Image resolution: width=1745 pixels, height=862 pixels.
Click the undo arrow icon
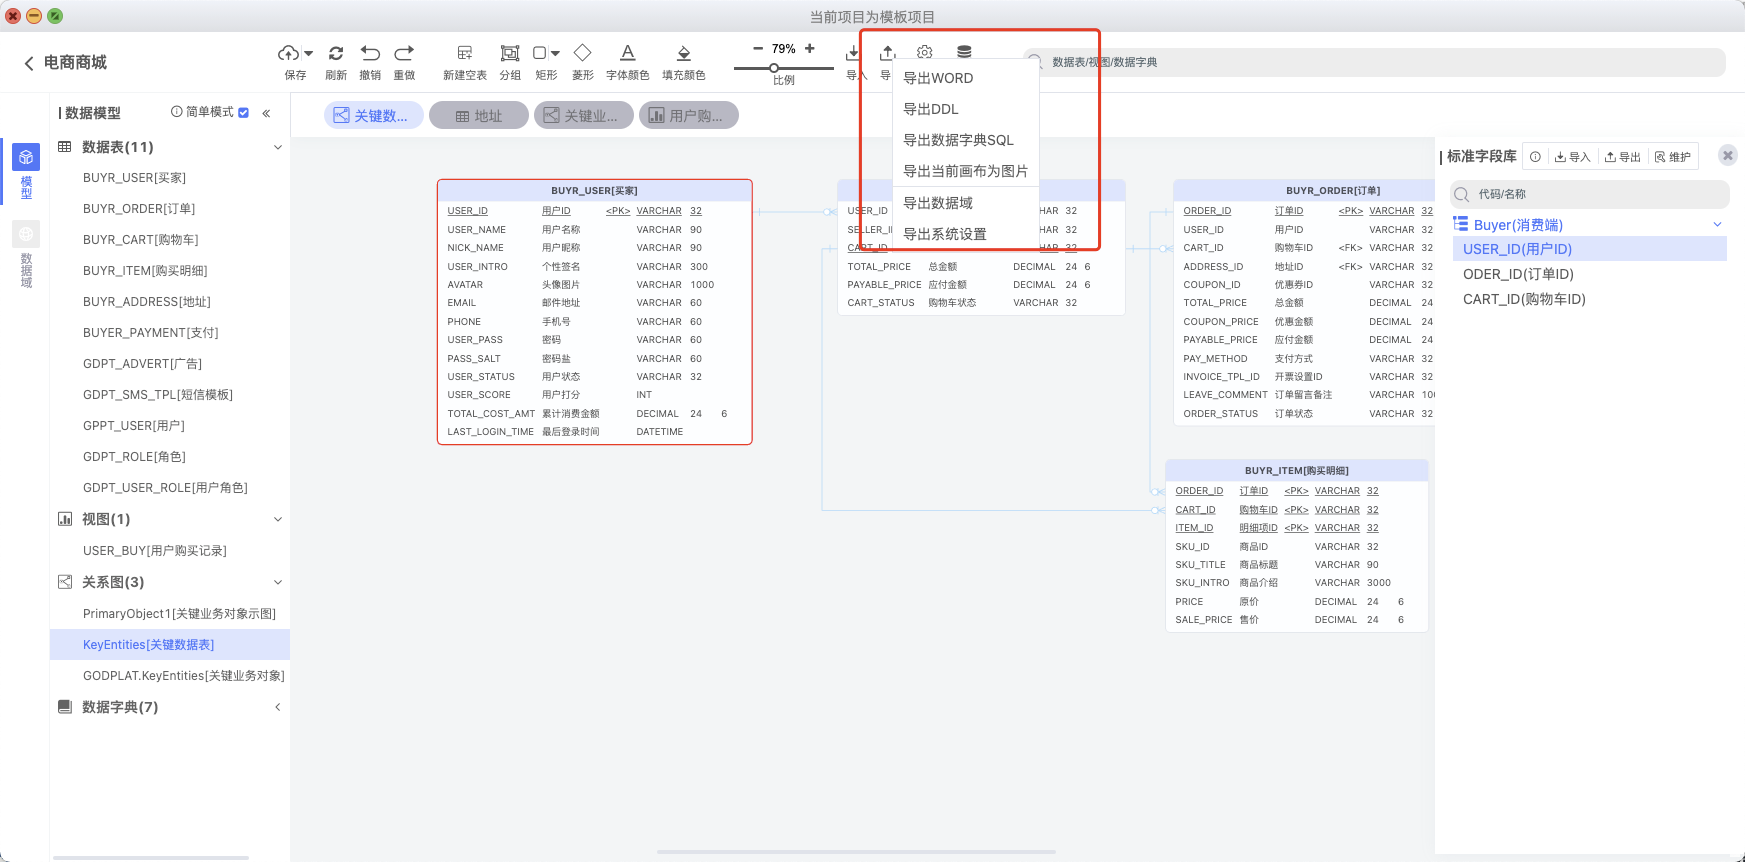[x=370, y=53]
